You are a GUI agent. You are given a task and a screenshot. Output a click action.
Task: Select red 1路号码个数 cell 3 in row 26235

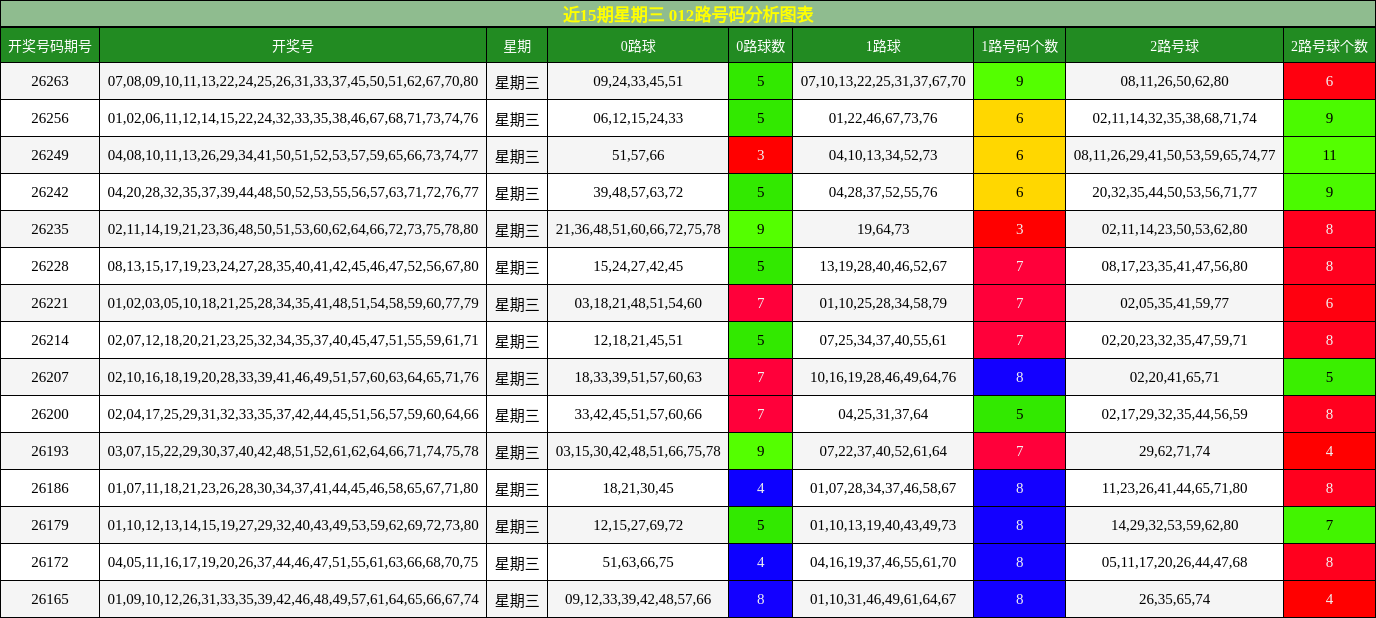click(x=1019, y=229)
